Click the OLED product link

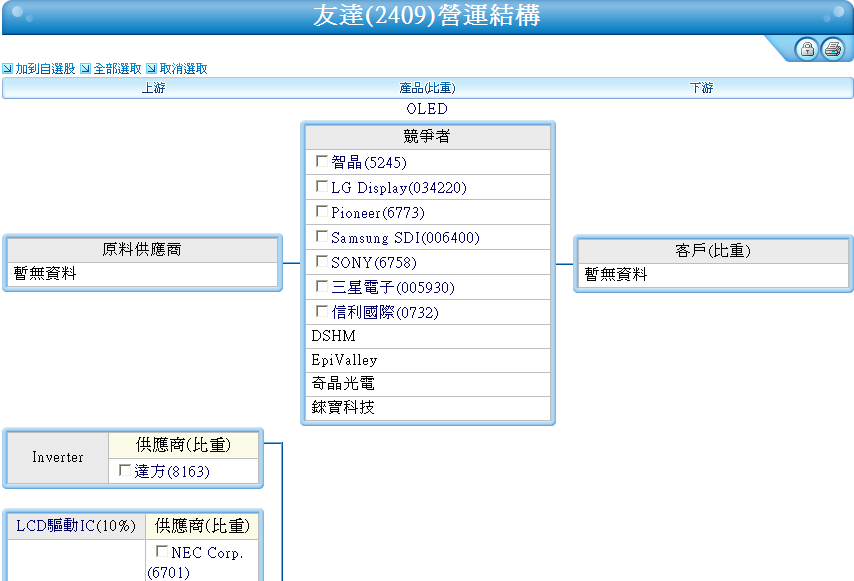[427, 109]
